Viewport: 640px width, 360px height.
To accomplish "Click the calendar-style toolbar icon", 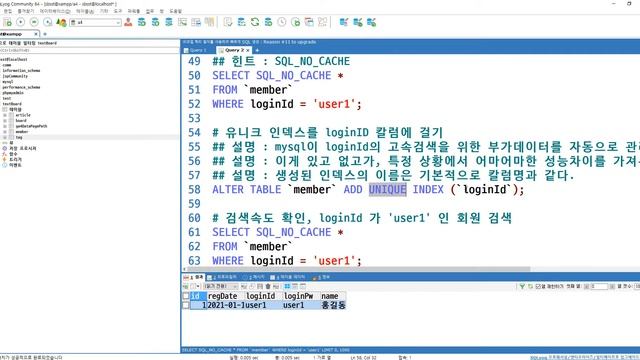I will (309, 22).
